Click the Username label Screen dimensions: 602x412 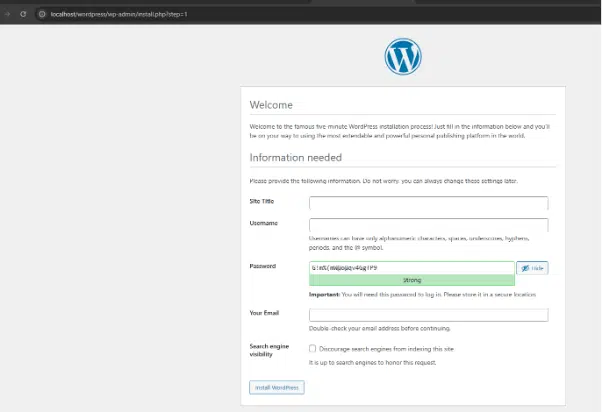click(263, 223)
